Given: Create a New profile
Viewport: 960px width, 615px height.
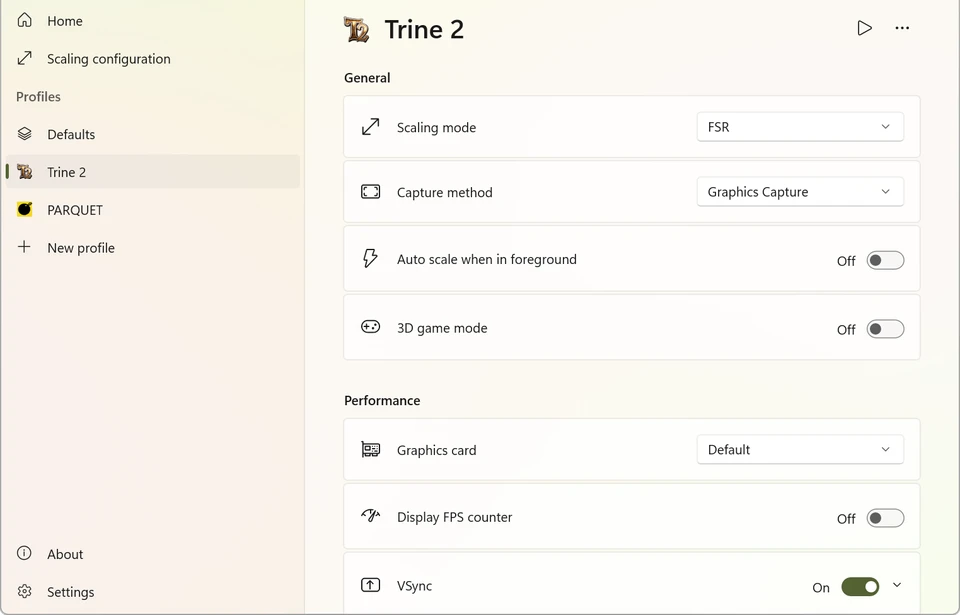Looking at the screenshot, I should click(80, 248).
